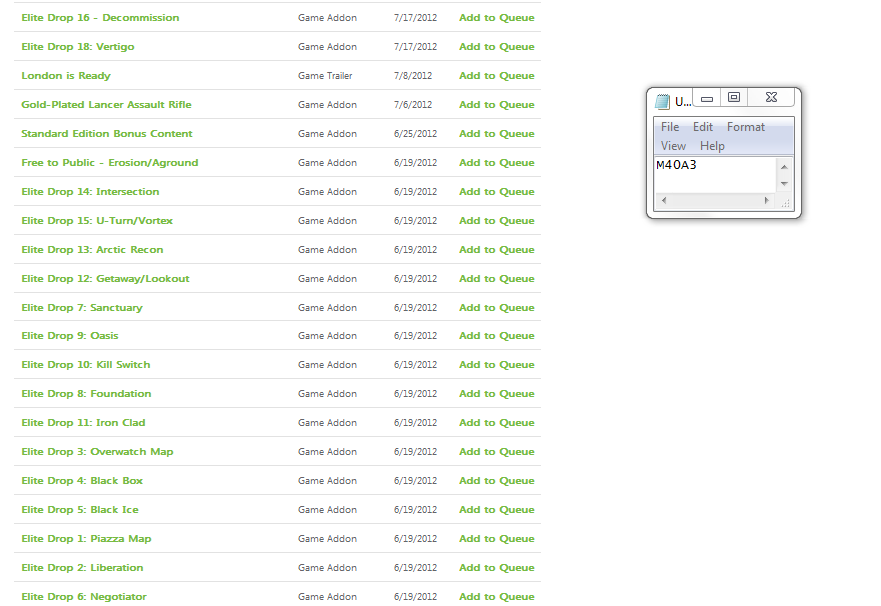
Task: Open Elite Drop 15: U-Turn/Vortex link
Action: pos(97,221)
